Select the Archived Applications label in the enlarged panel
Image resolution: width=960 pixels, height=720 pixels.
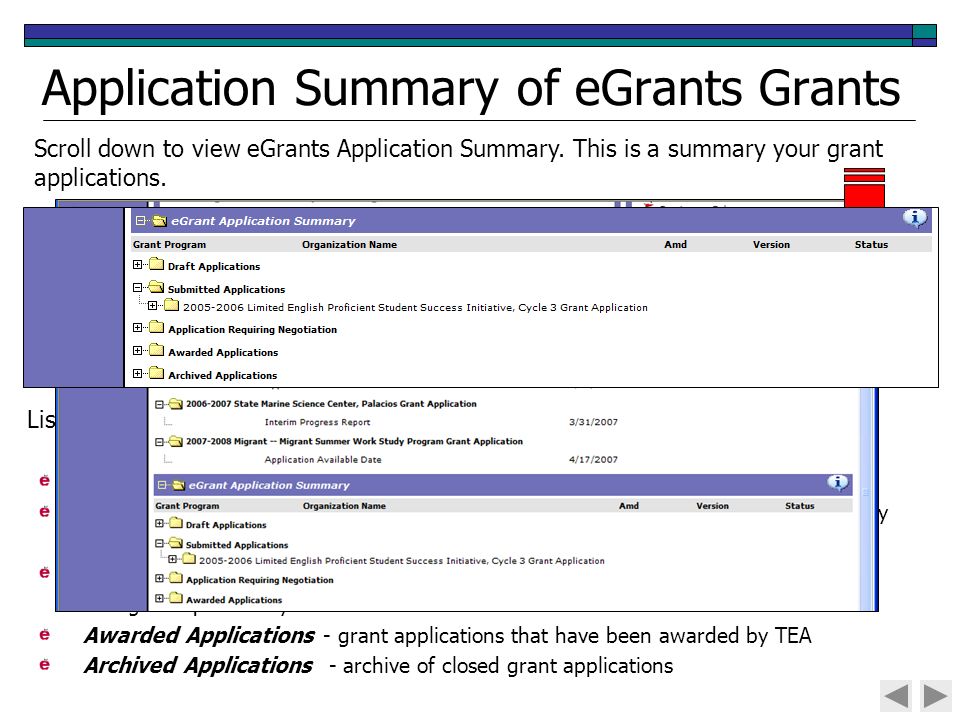click(x=223, y=375)
